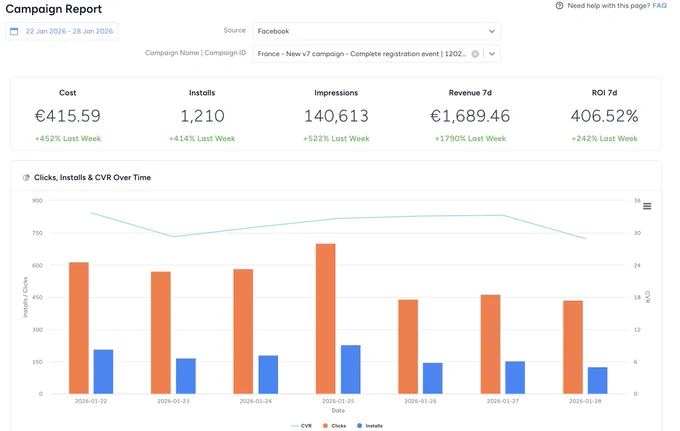Toggle the CVR series in the legend
Viewport: 680px width, 431px height.
pos(301,426)
